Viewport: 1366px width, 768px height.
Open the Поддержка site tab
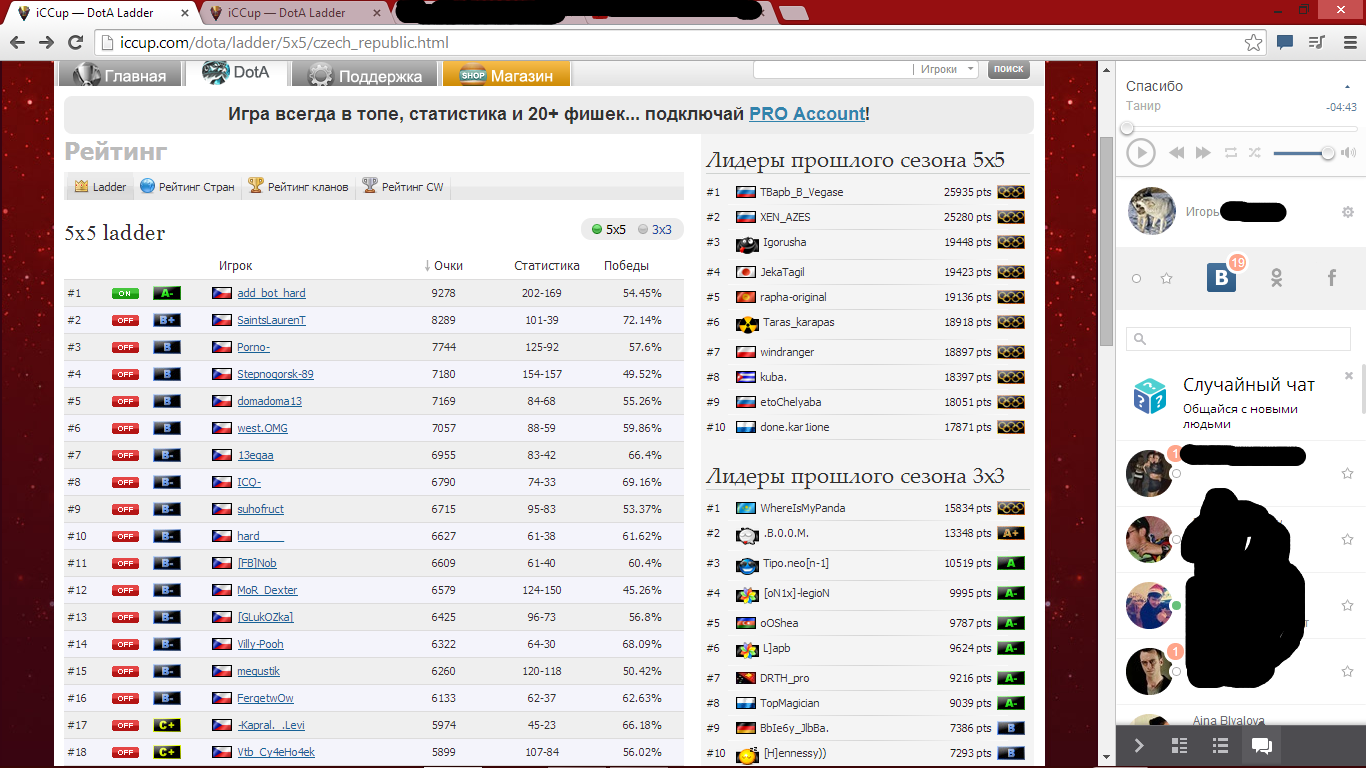[365, 75]
